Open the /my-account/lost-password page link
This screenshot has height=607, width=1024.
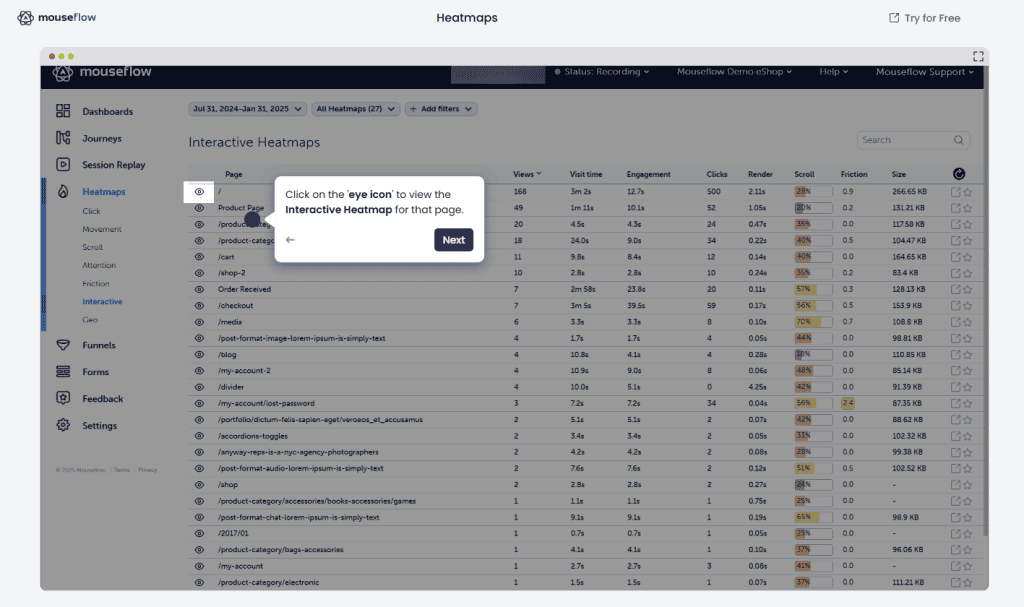point(266,404)
